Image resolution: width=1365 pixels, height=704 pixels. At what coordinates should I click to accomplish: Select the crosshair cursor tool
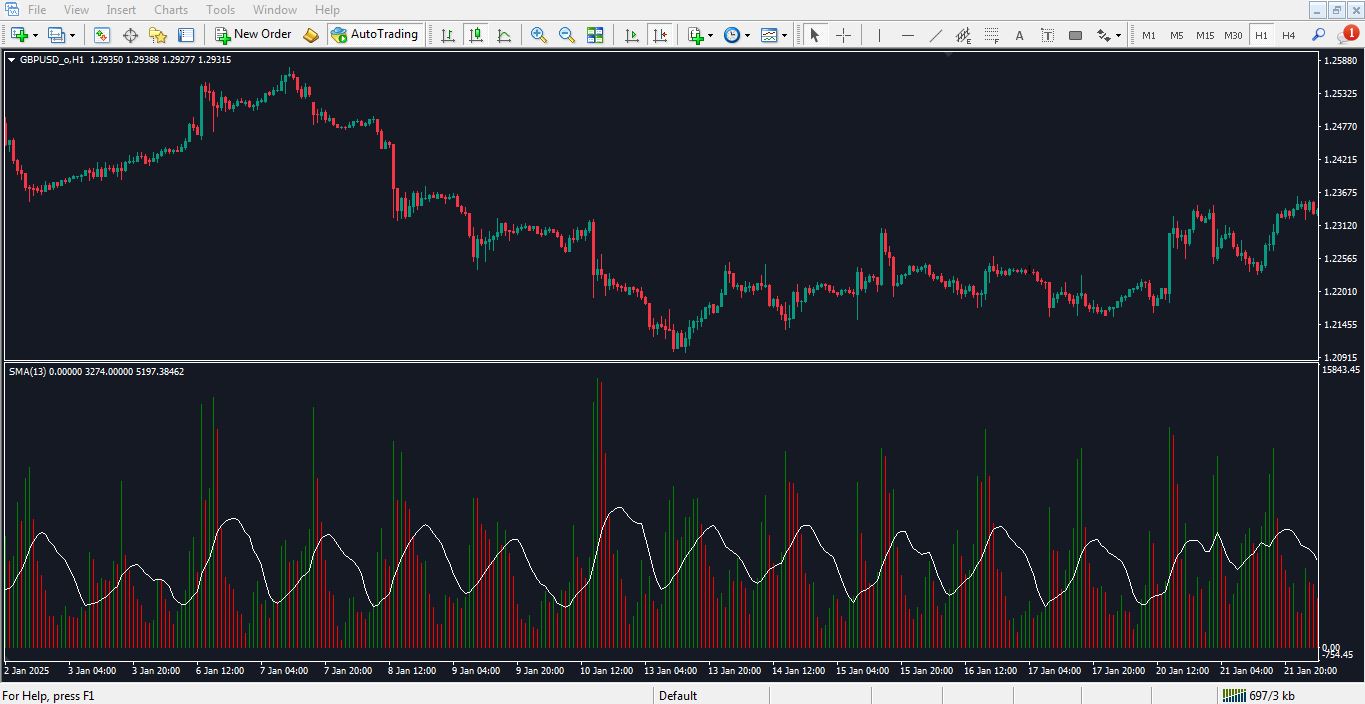[x=843, y=35]
